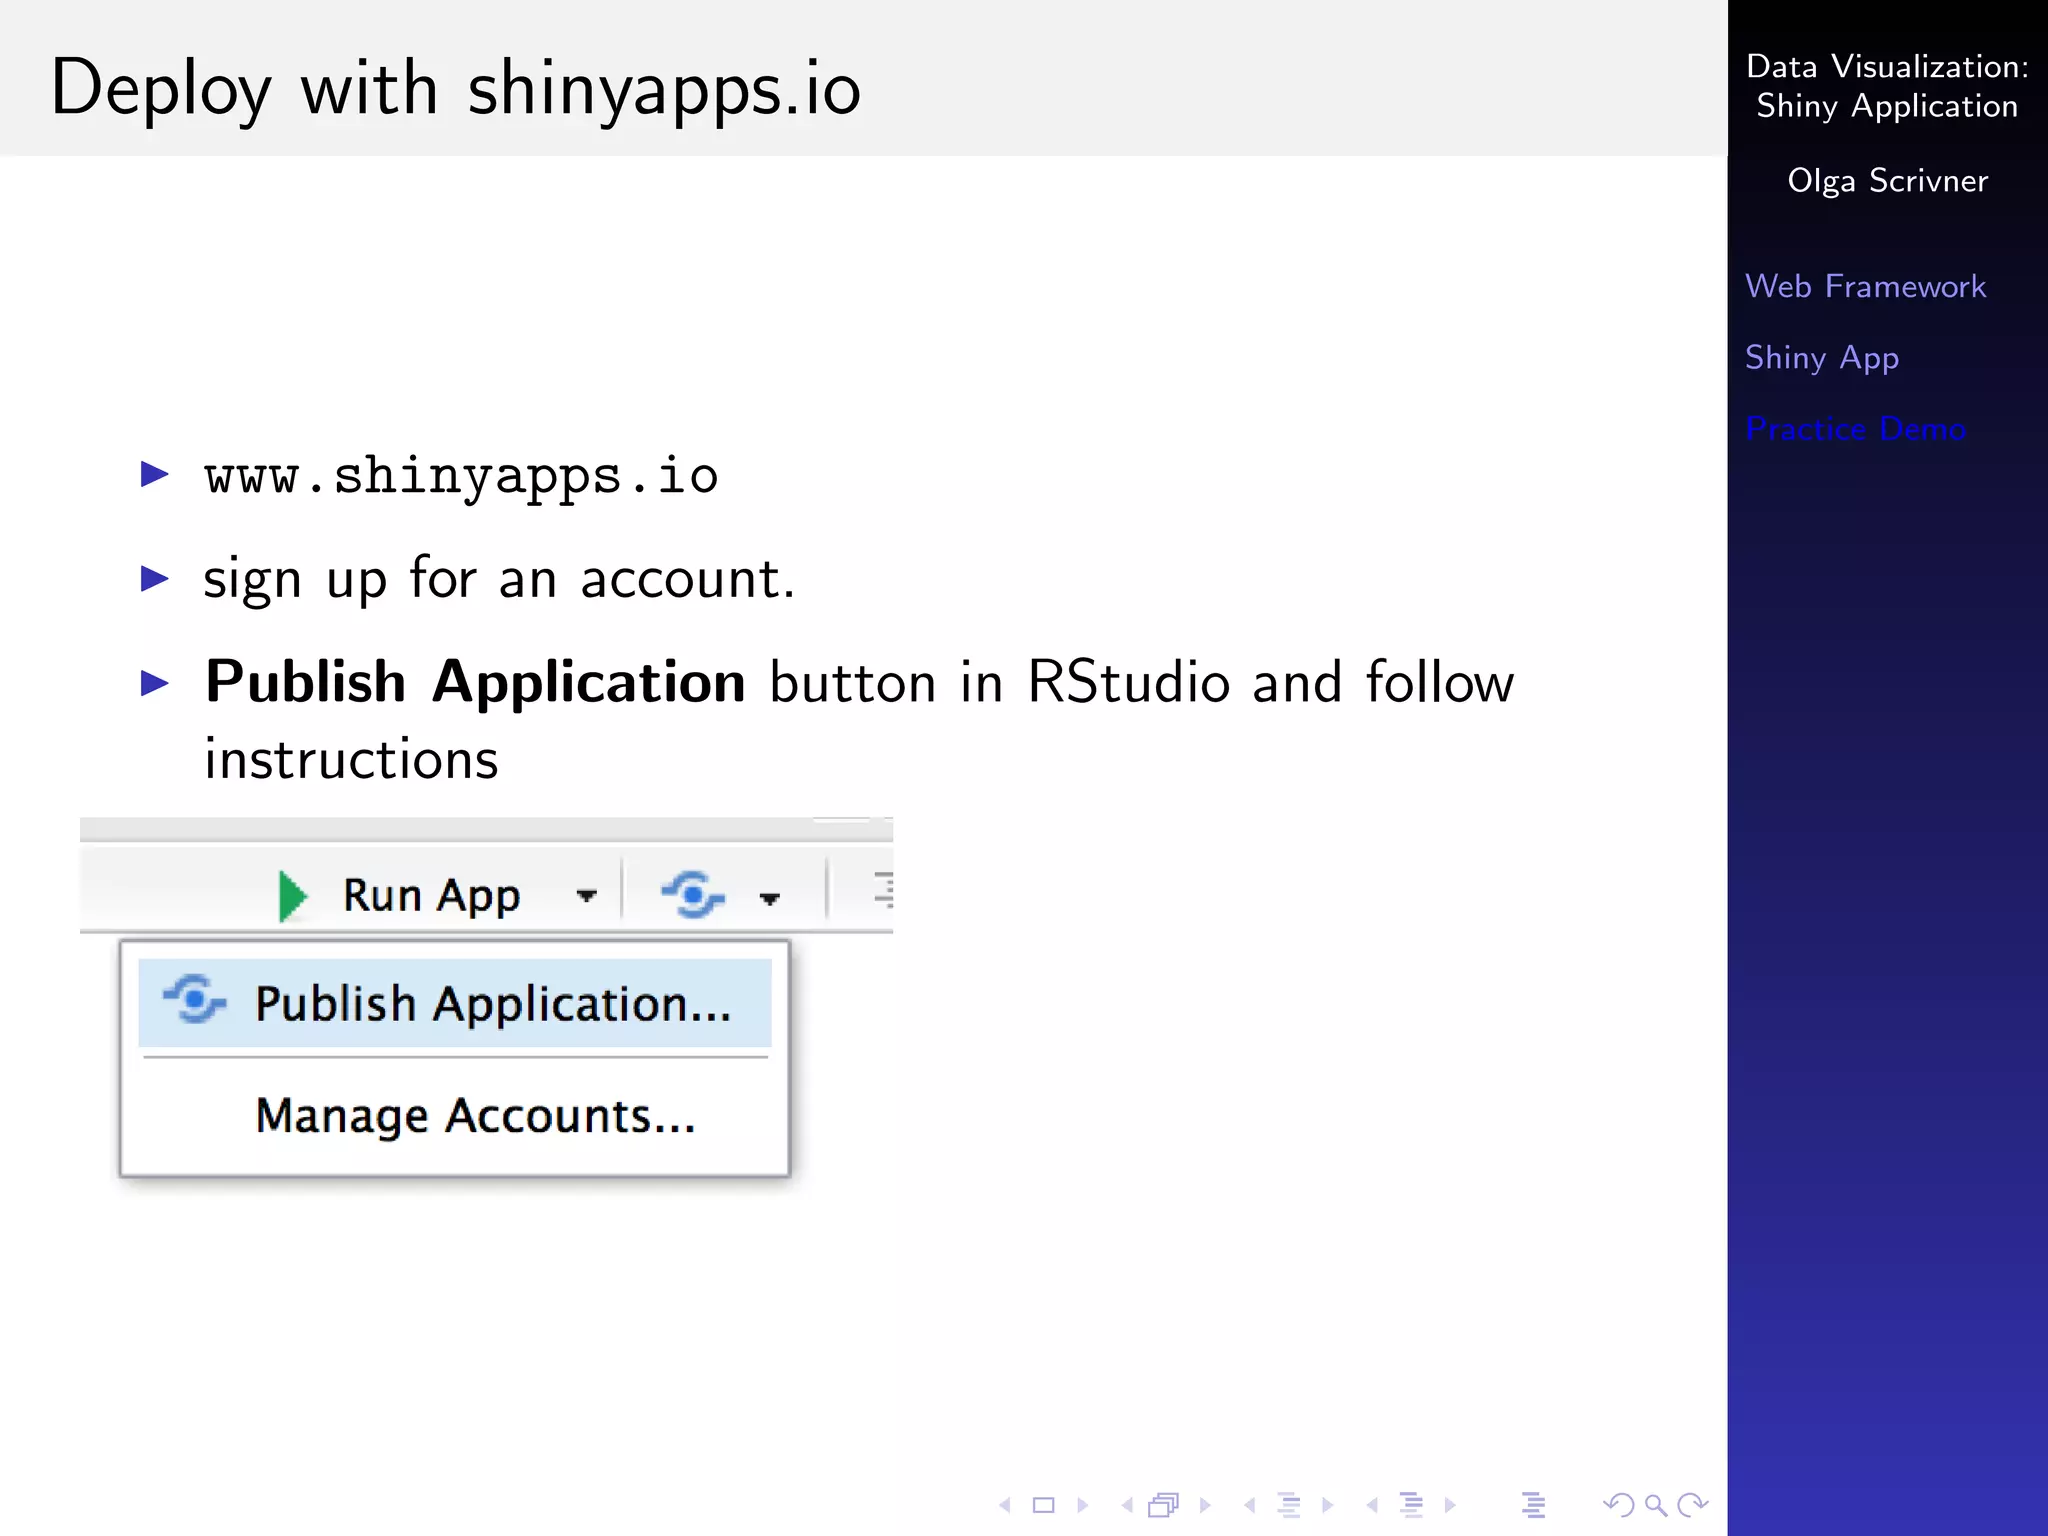The width and height of the screenshot is (2048, 1536).
Task: Jump to the Shiny App section
Action: pos(1822,358)
